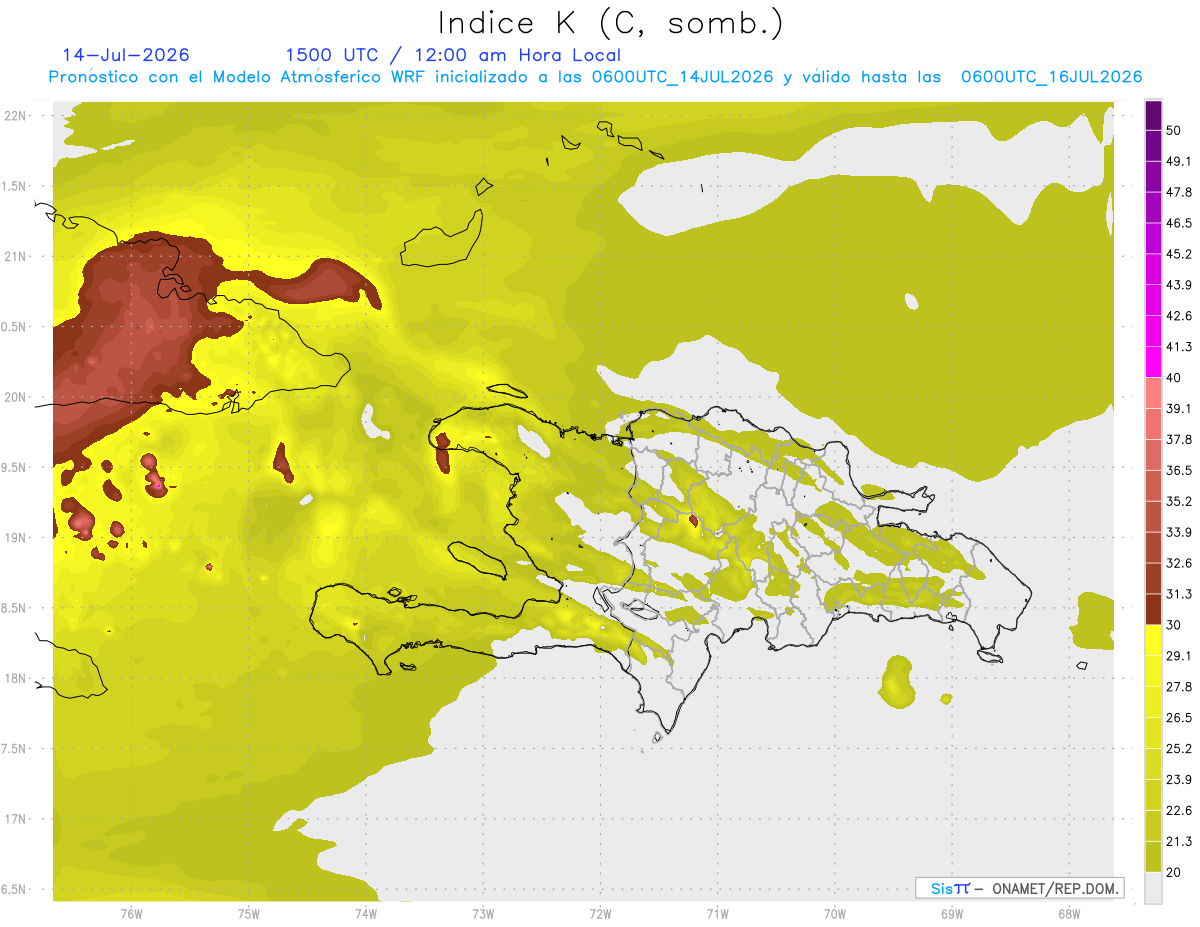Click the 'Indice K (C, somb.)' map title
Screen dimensions: 1200x927
pos(610,23)
